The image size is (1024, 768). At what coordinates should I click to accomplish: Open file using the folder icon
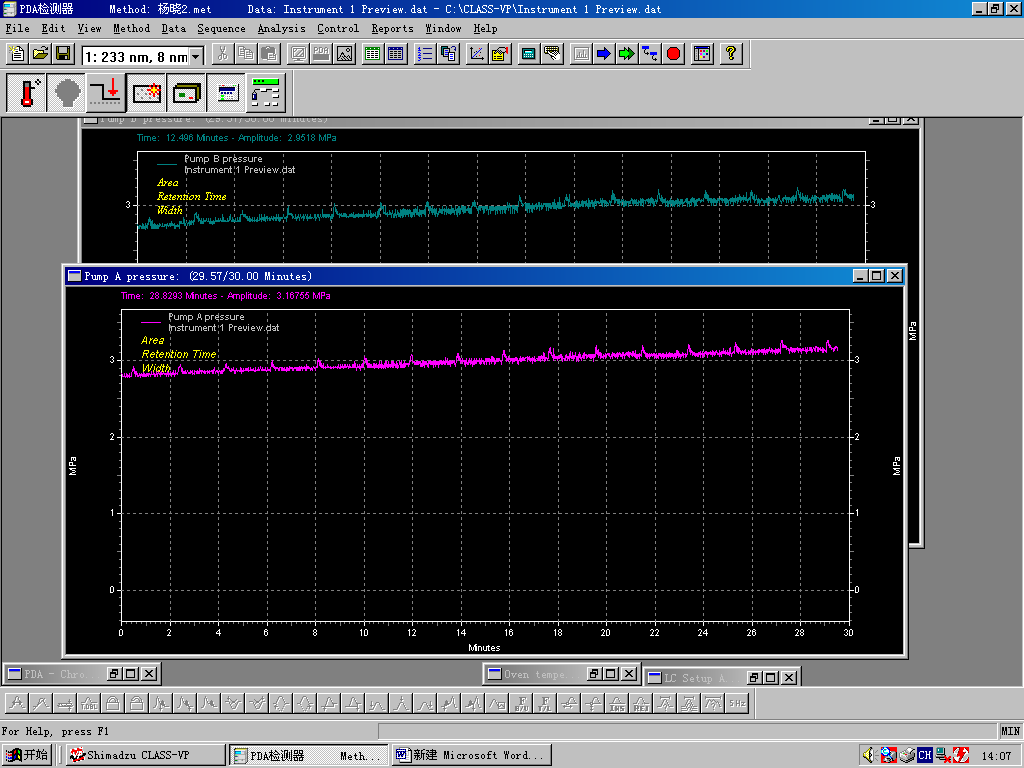41,54
